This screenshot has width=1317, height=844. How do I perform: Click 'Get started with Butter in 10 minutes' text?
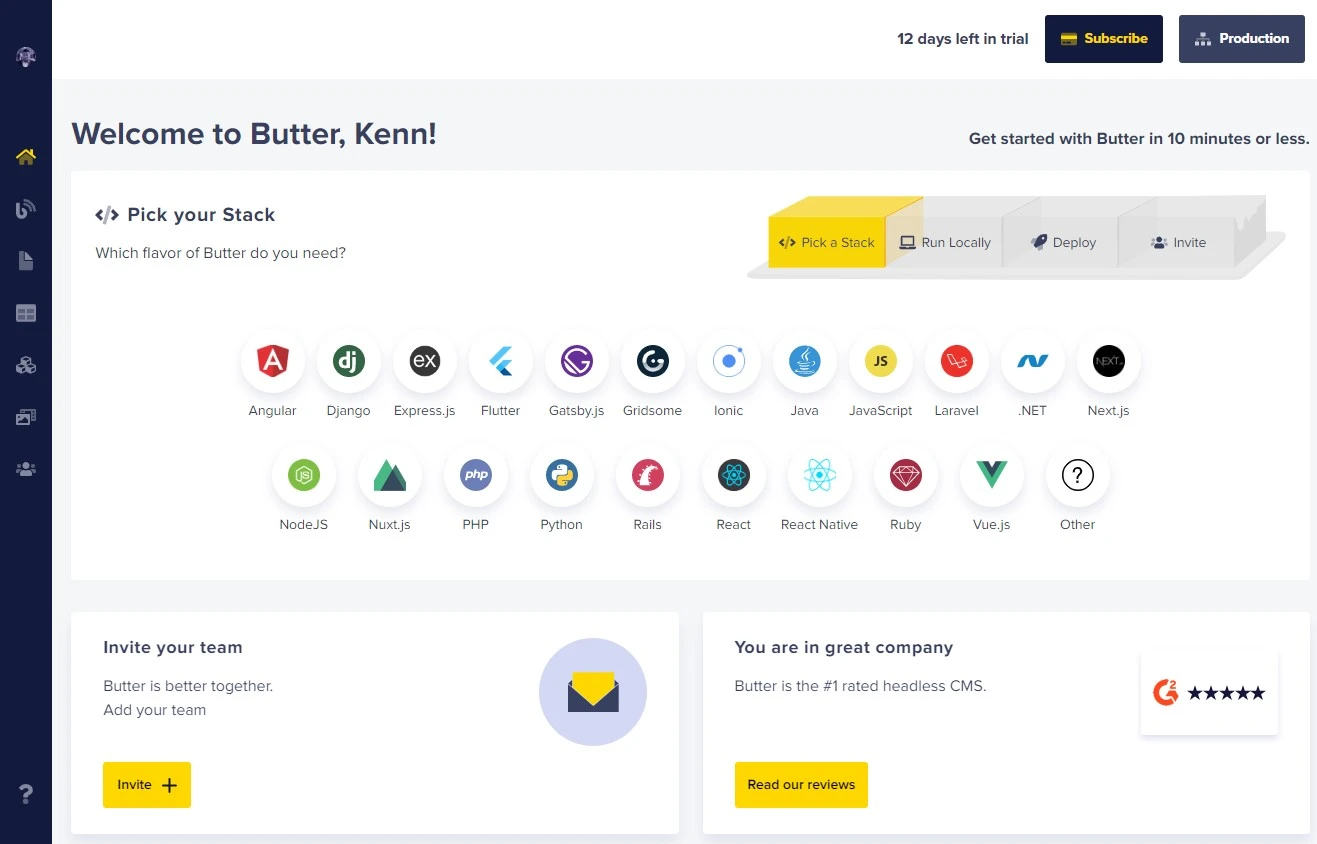click(x=1139, y=139)
